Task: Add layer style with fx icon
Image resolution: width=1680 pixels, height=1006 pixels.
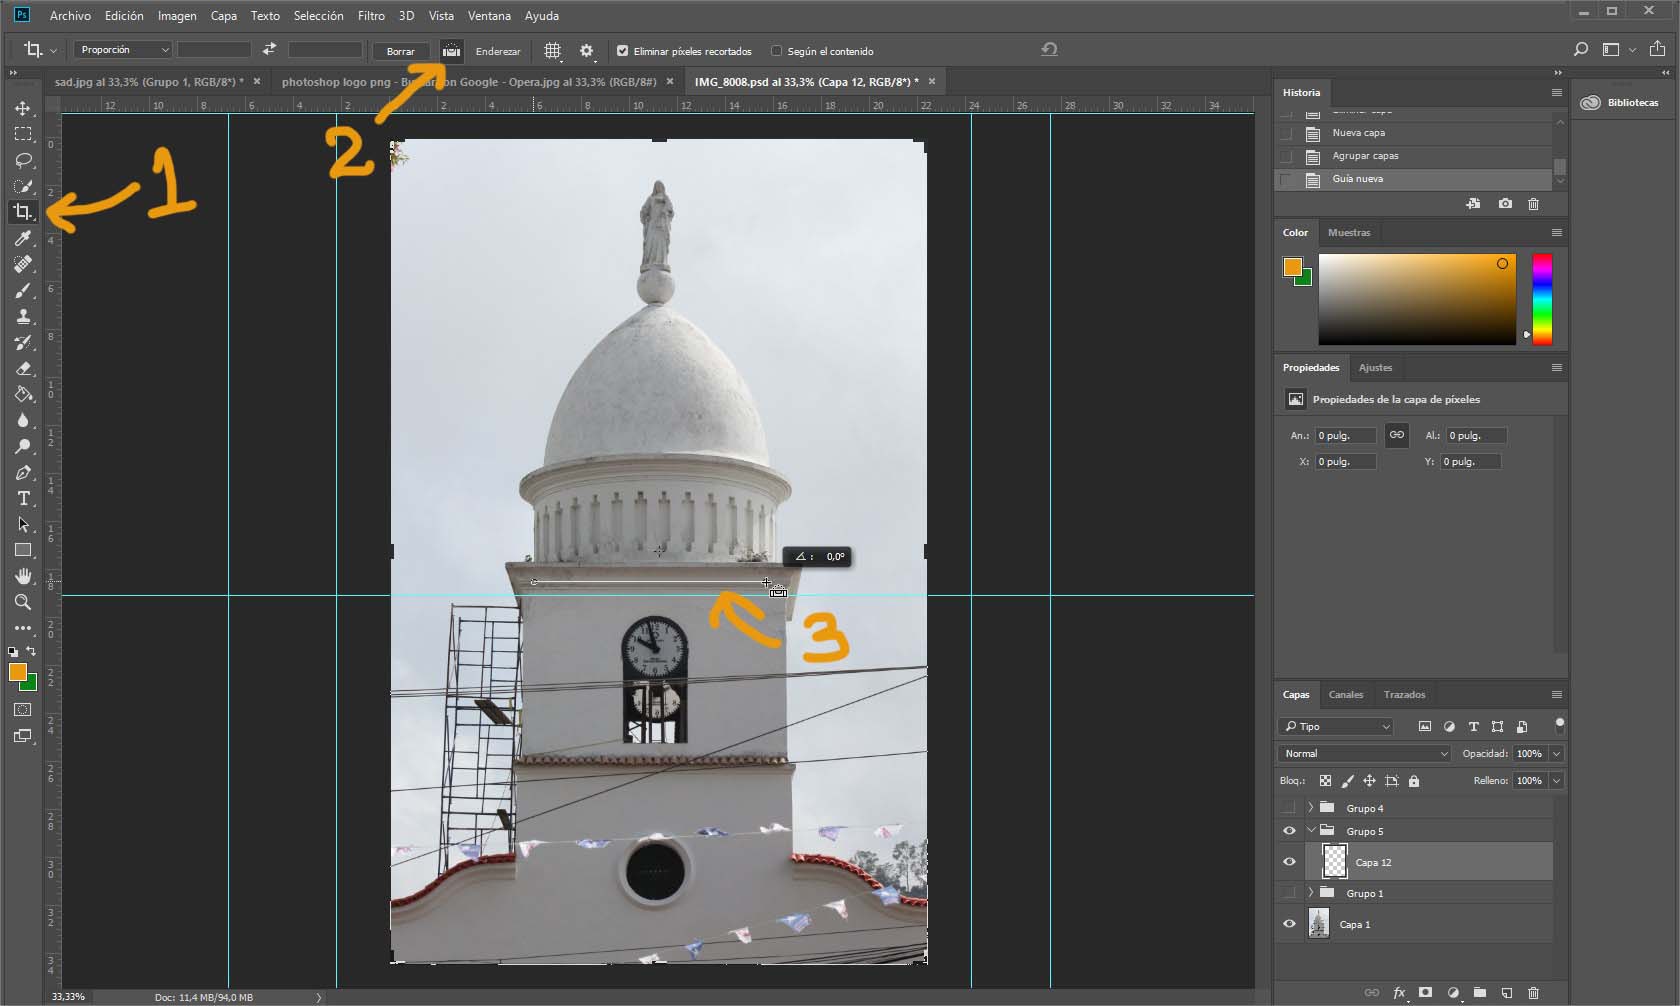Action: pos(1399,992)
